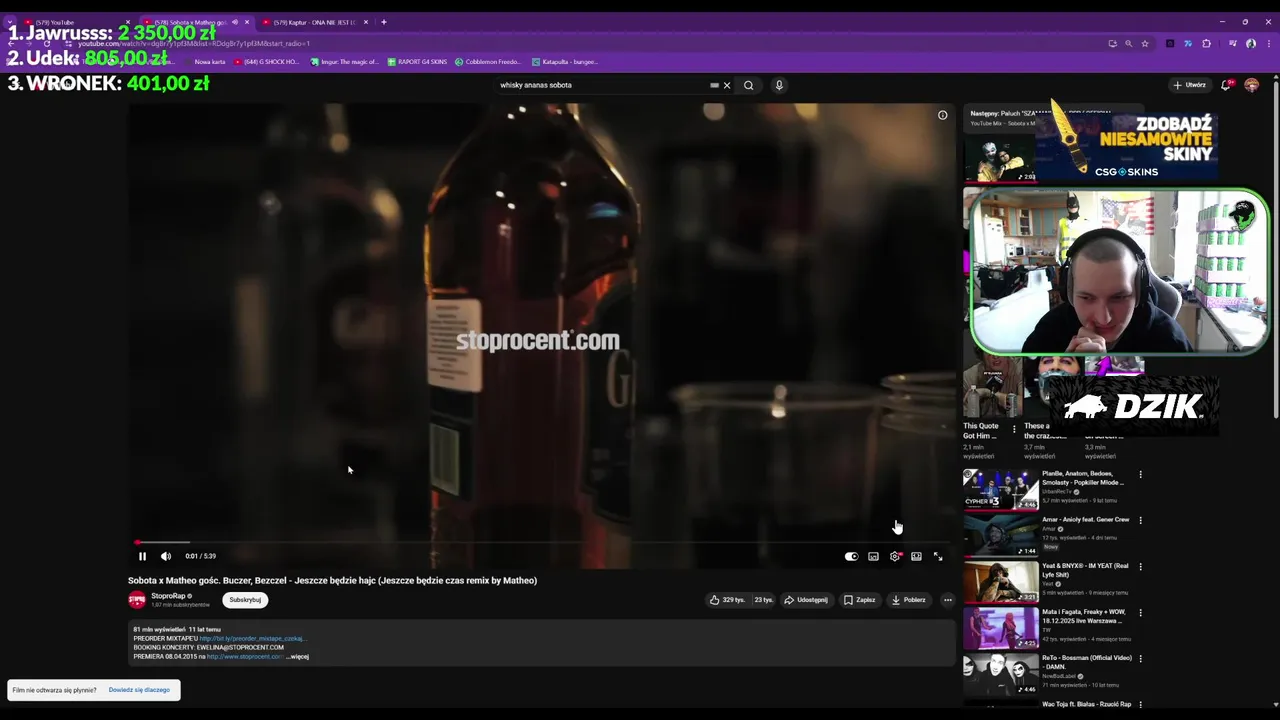The height and width of the screenshot is (720, 1280).
Task: Open the 'Katapulta - bungee...' bookmark
Action: 565,62
